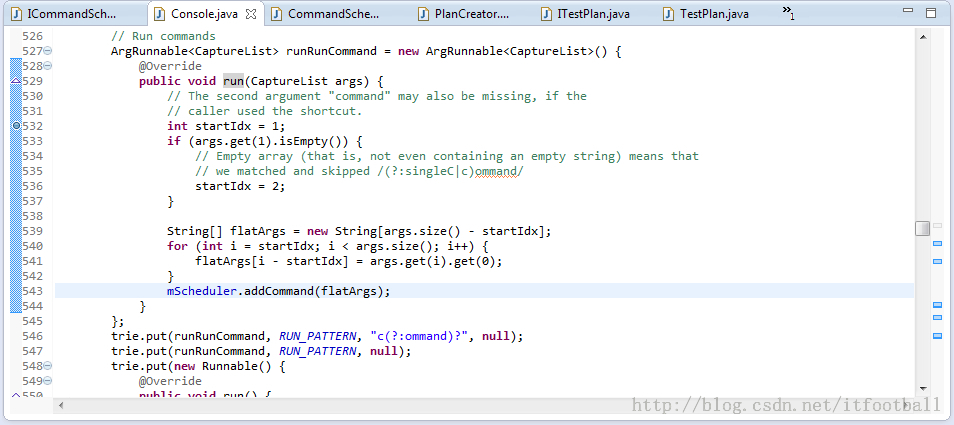
Task: Click "mScheduler" field on line 543
Action: pos(202,291)
